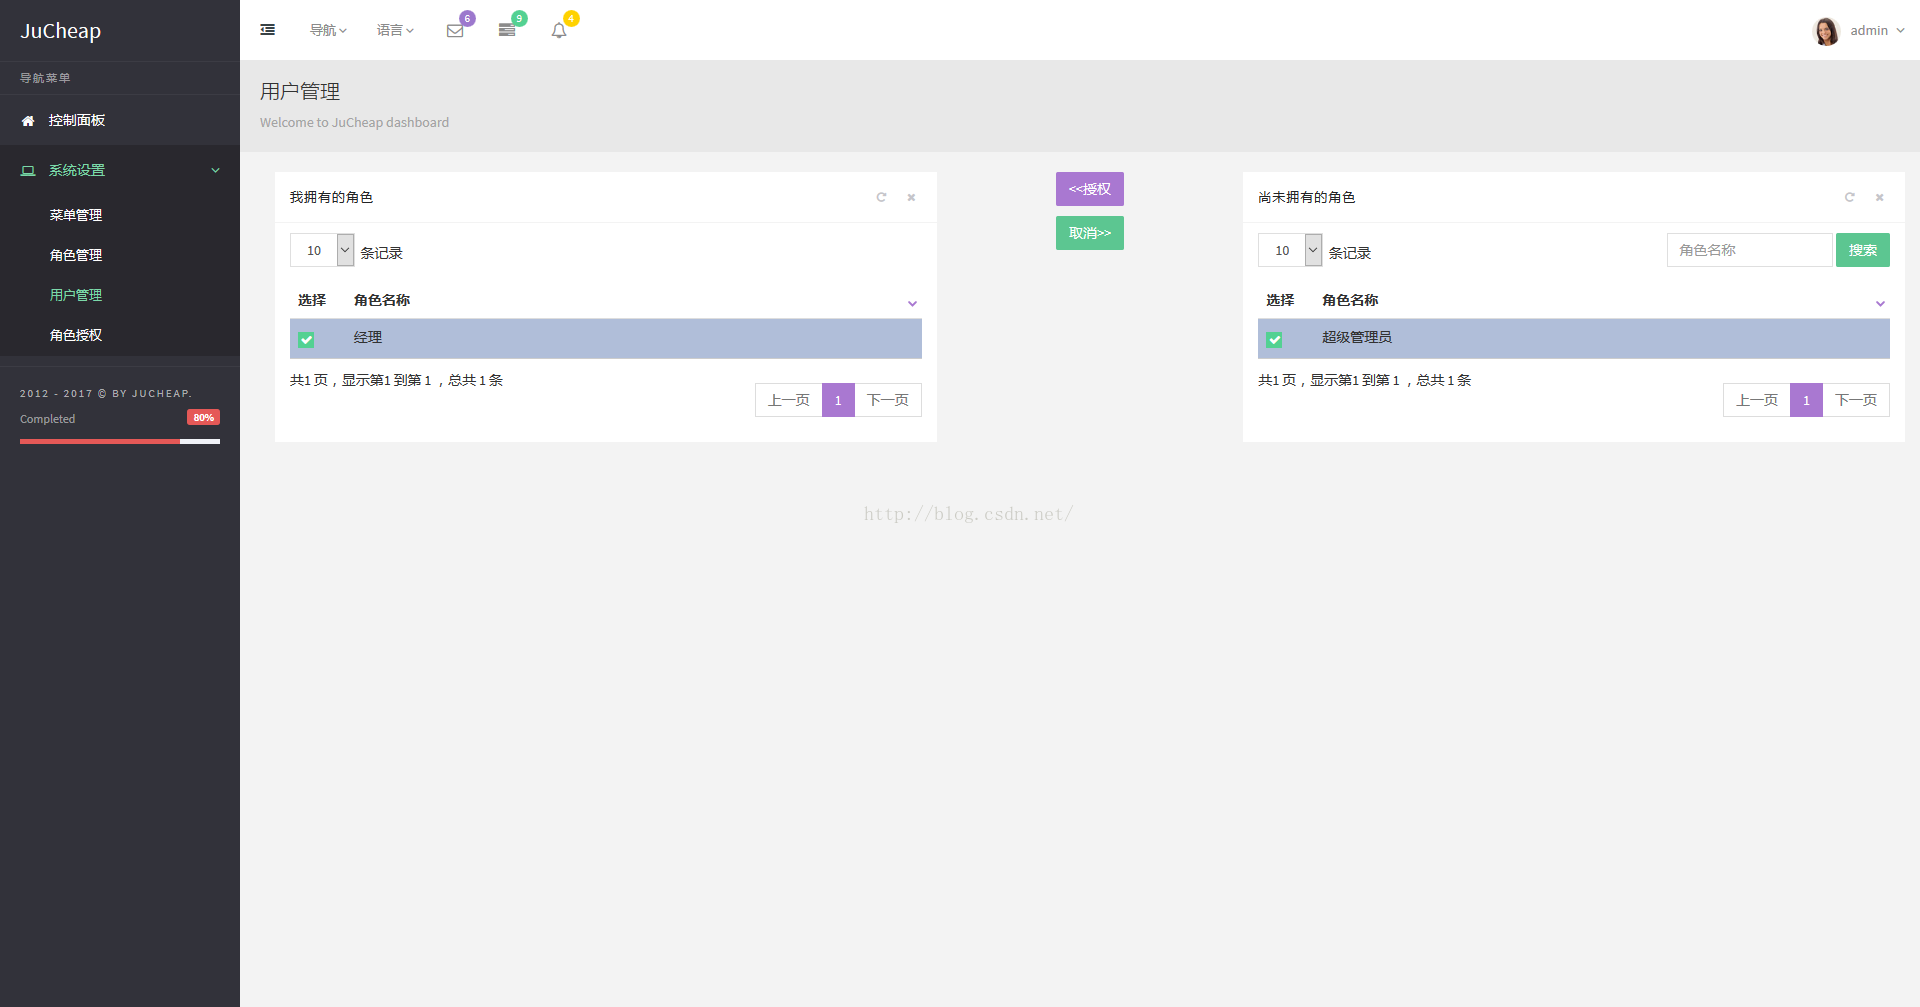Open 用户管理 in sidebar
The image size is (1920, 1007).
(76, 295)
